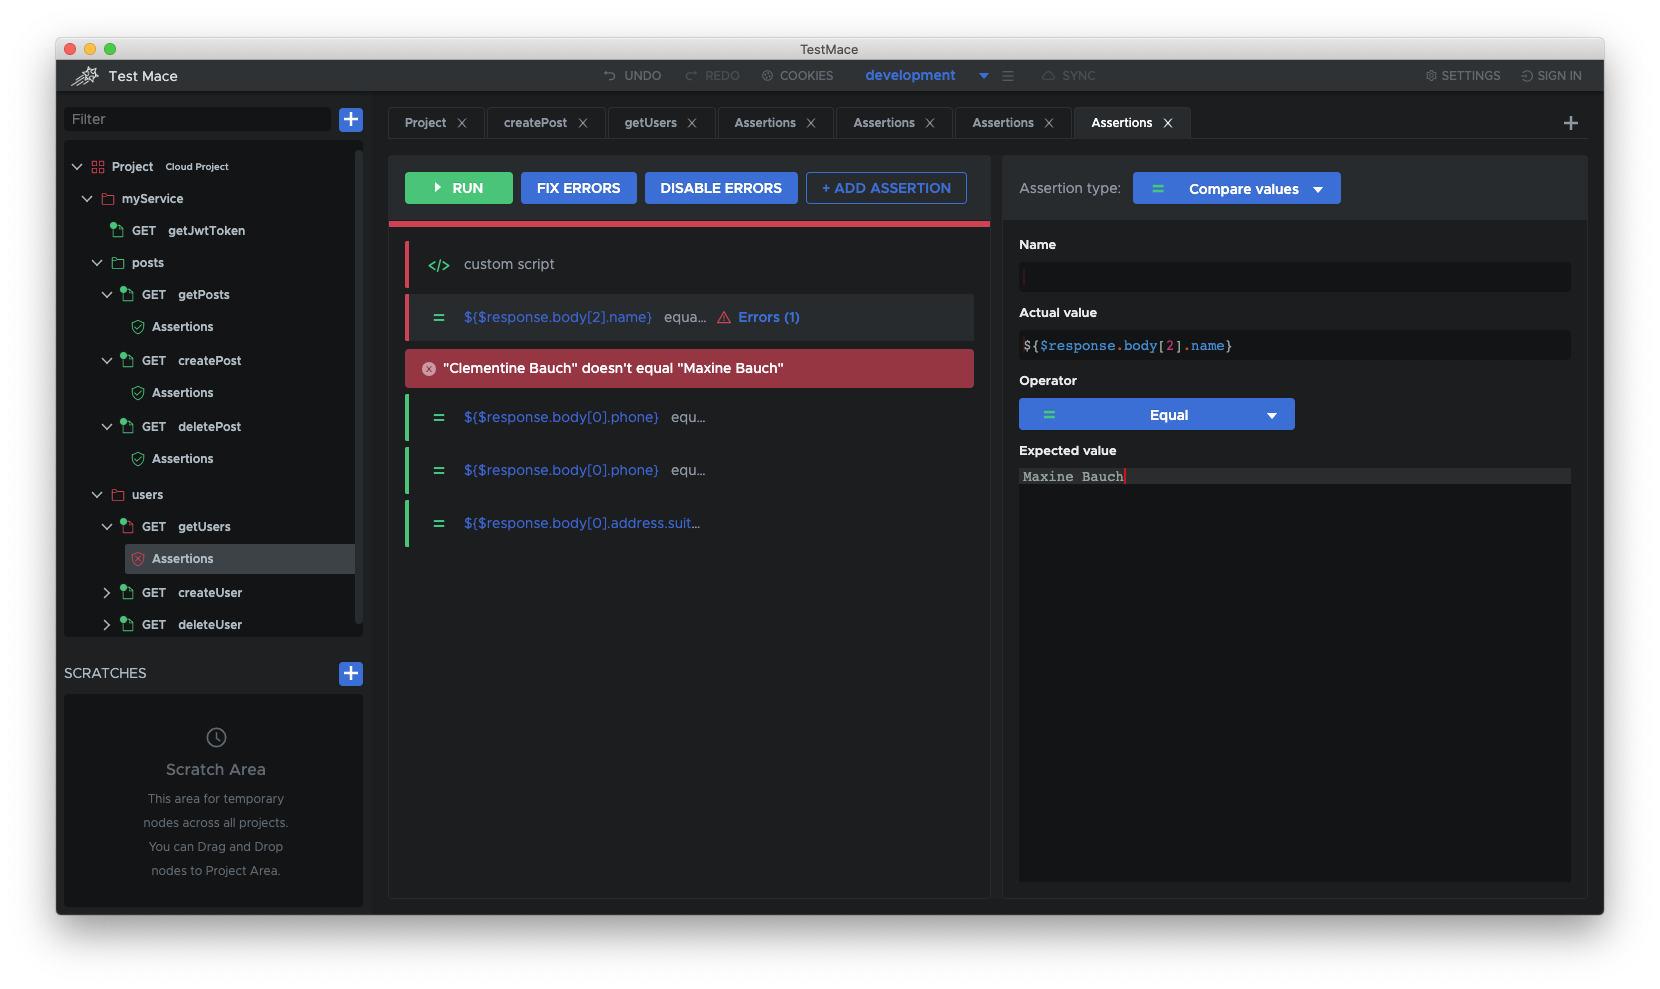Focus the Filter input field
The height and width of the screenshot is (989, 1660).
click(197, 119)
